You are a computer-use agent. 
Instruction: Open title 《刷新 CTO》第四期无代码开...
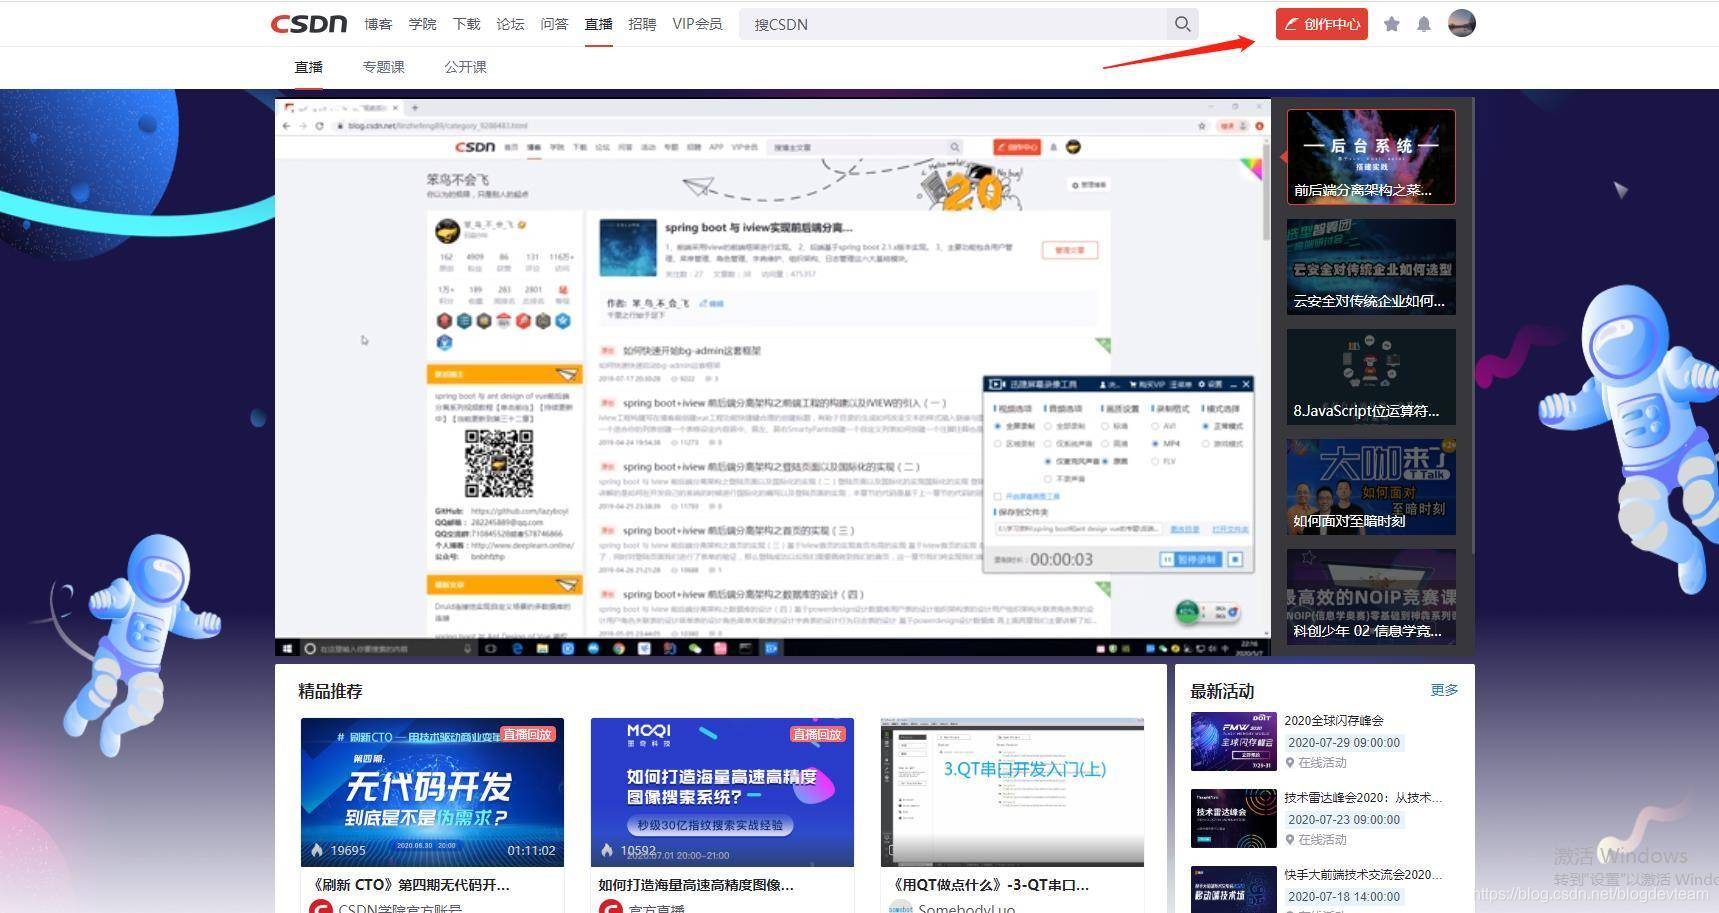click(x=411, y=885)
